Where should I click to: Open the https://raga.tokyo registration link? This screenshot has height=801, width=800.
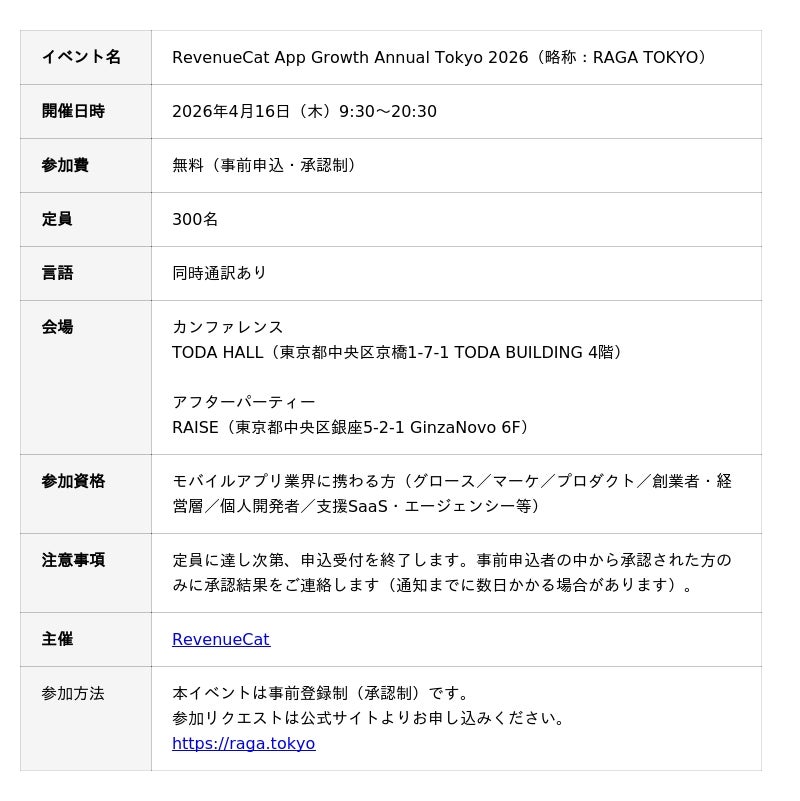coord(243,743)
